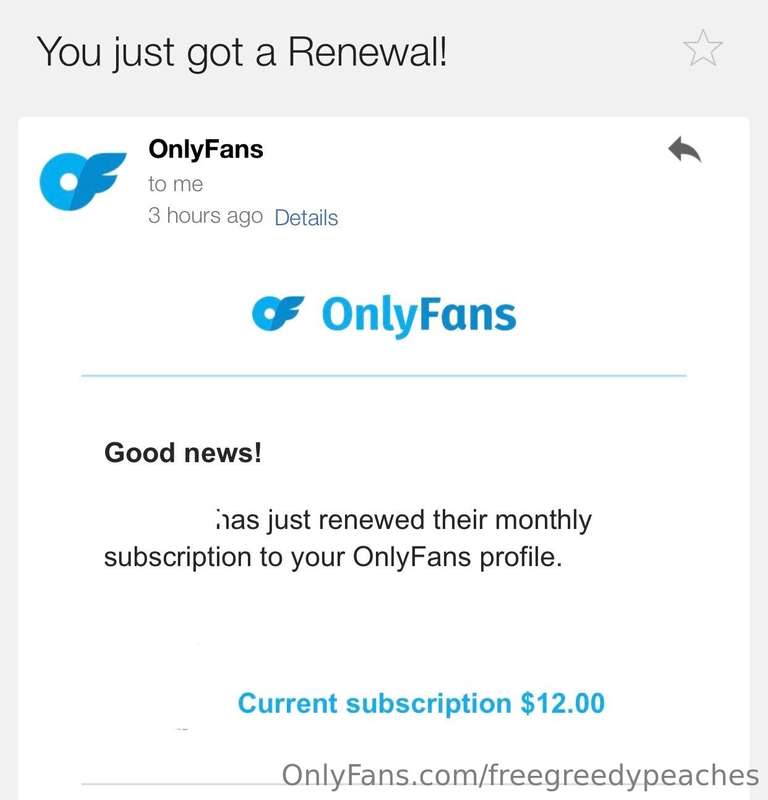Click the '$12.00' price amount
This screenshot has height=800, width=768.
click(x=562, y=703)
